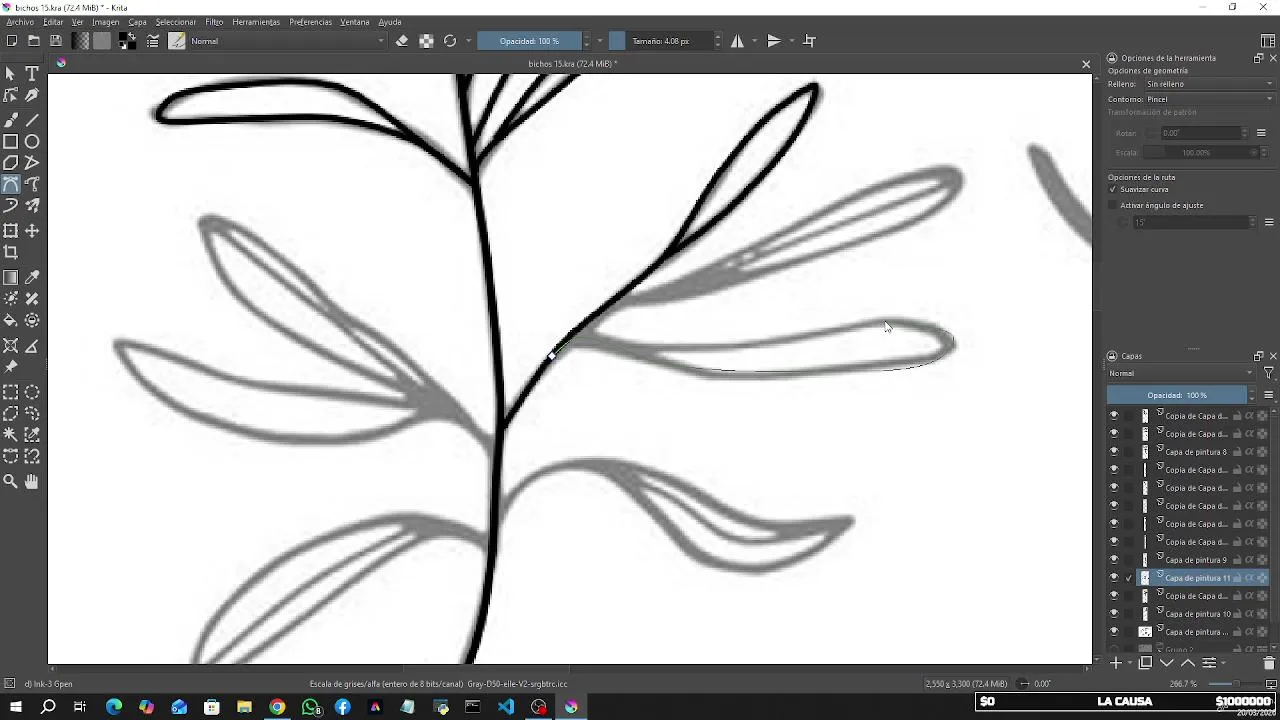Viewport: 1280px width, 720px height.
Task: Toggle preserve alpha in the toolbar
Action: coord(426,41)
